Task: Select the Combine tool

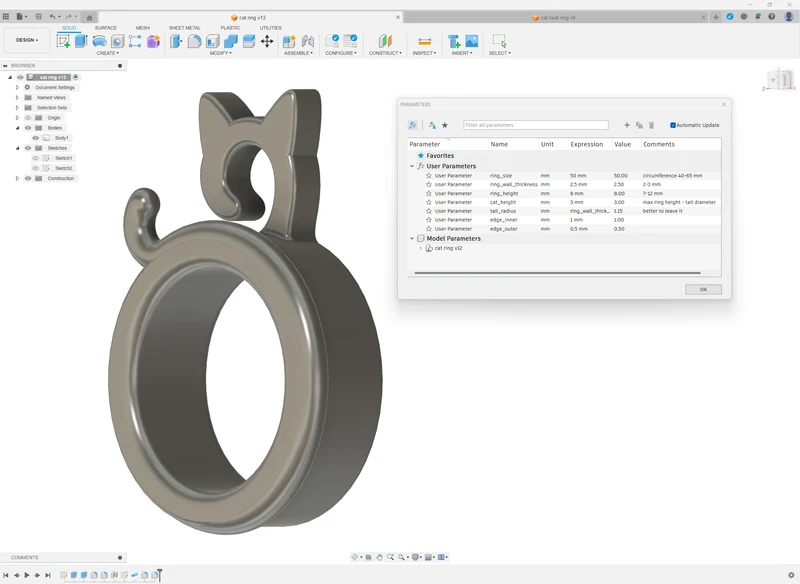Action: point(231,41)
